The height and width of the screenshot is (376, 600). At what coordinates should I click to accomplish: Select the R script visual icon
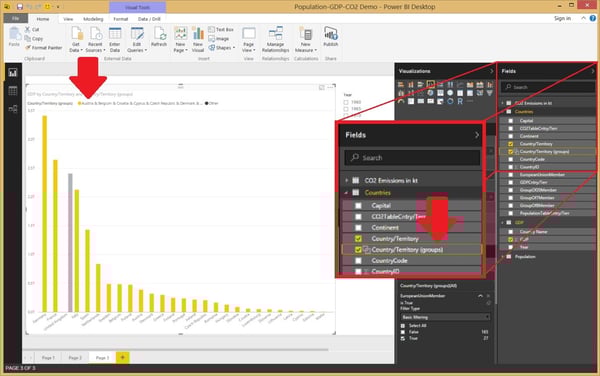point(460,101)
